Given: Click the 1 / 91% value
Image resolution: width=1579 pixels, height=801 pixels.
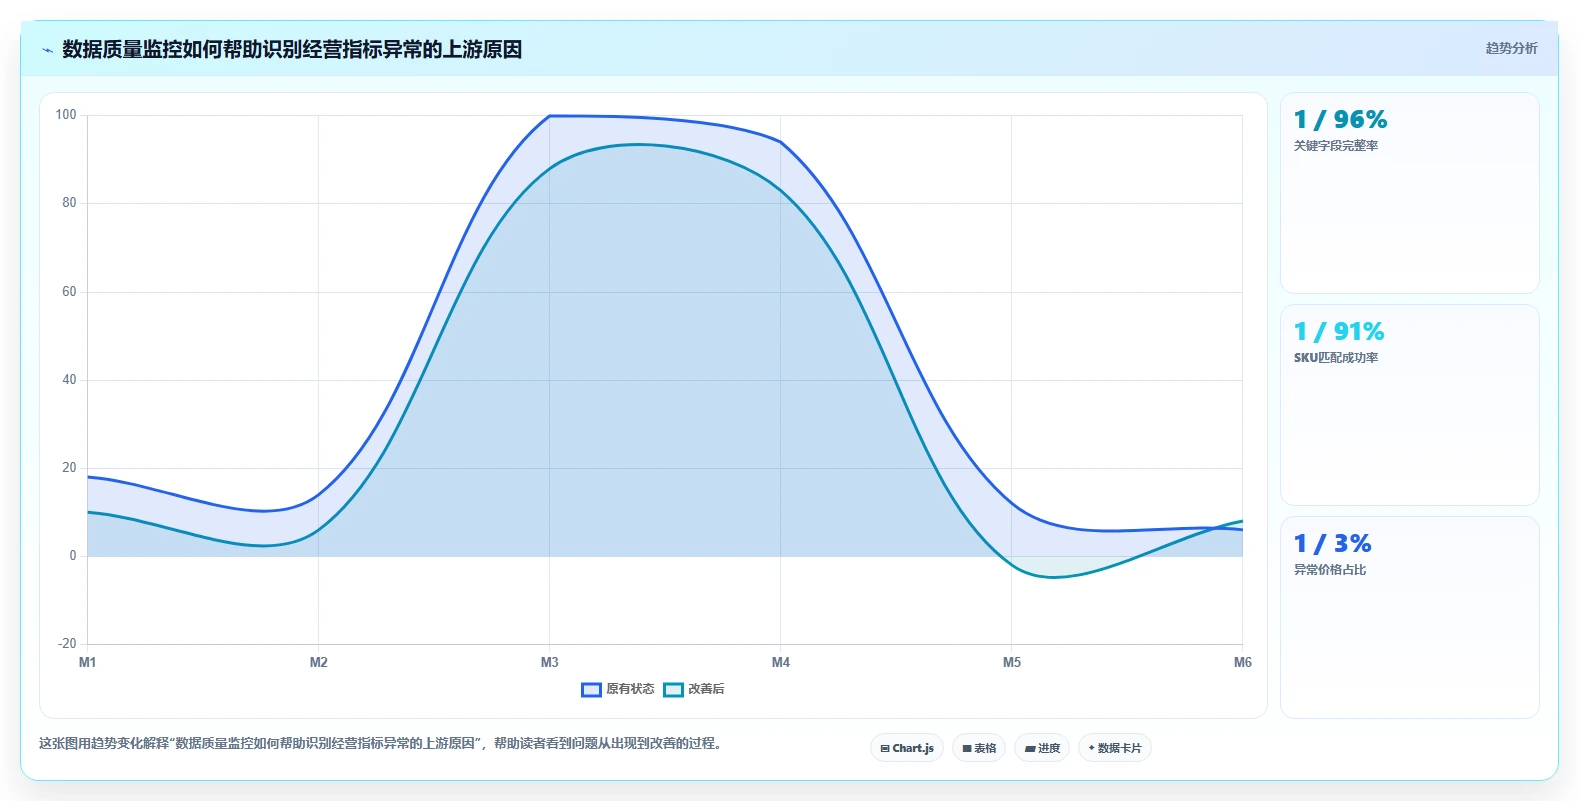Looking at the screenshot, I should pyautogui.click(x=1339, y=332).
